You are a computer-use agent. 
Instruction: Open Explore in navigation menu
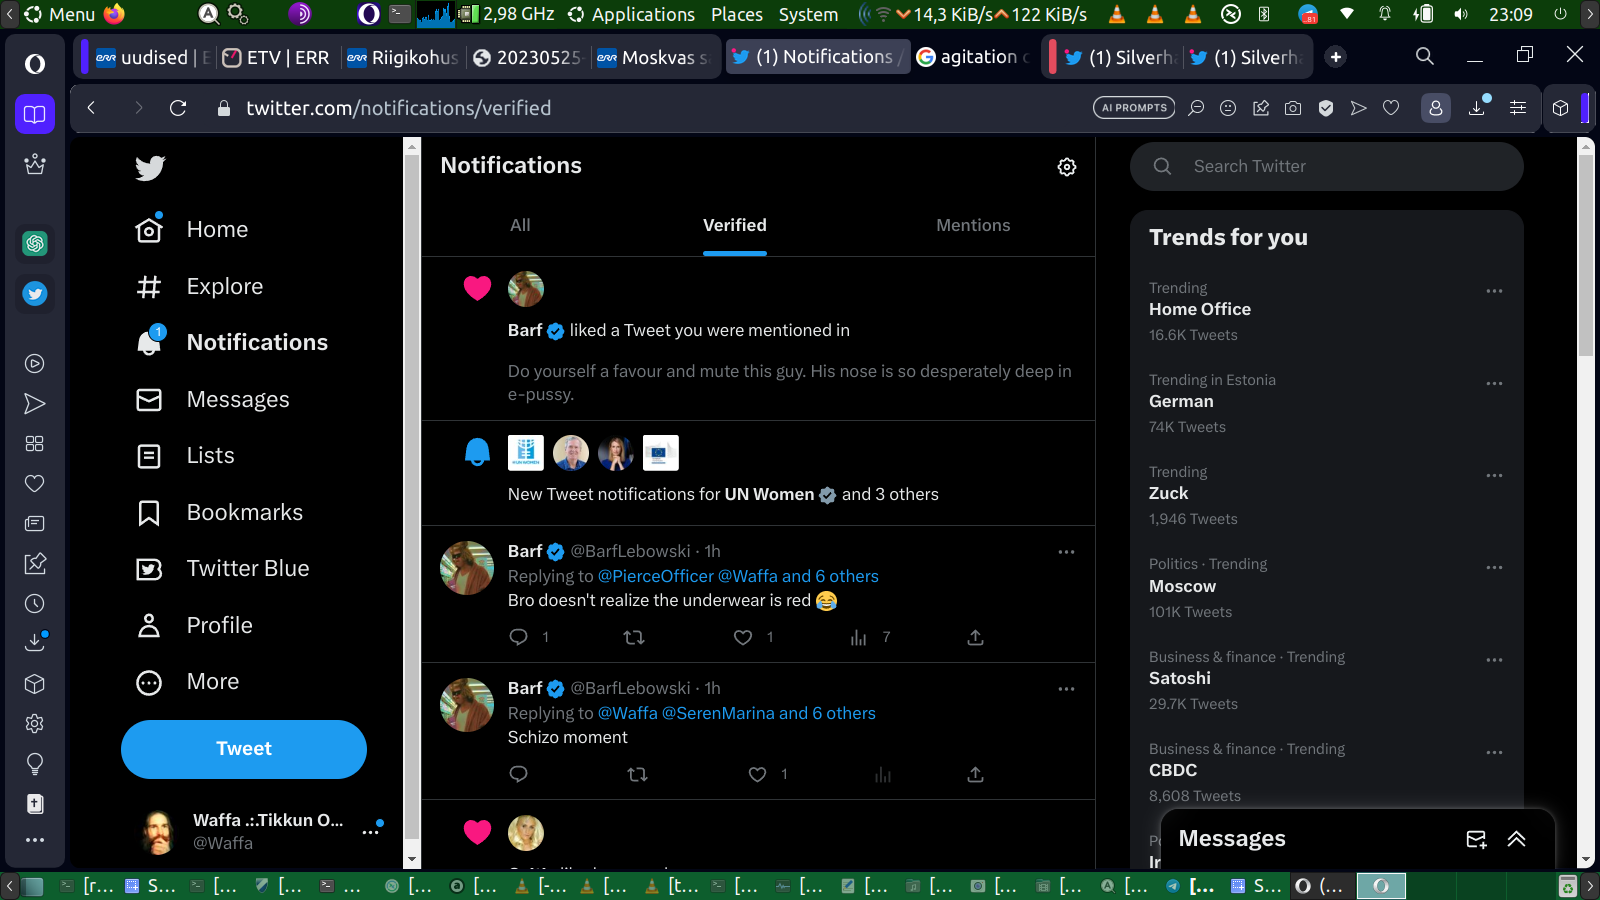[200, 287]
